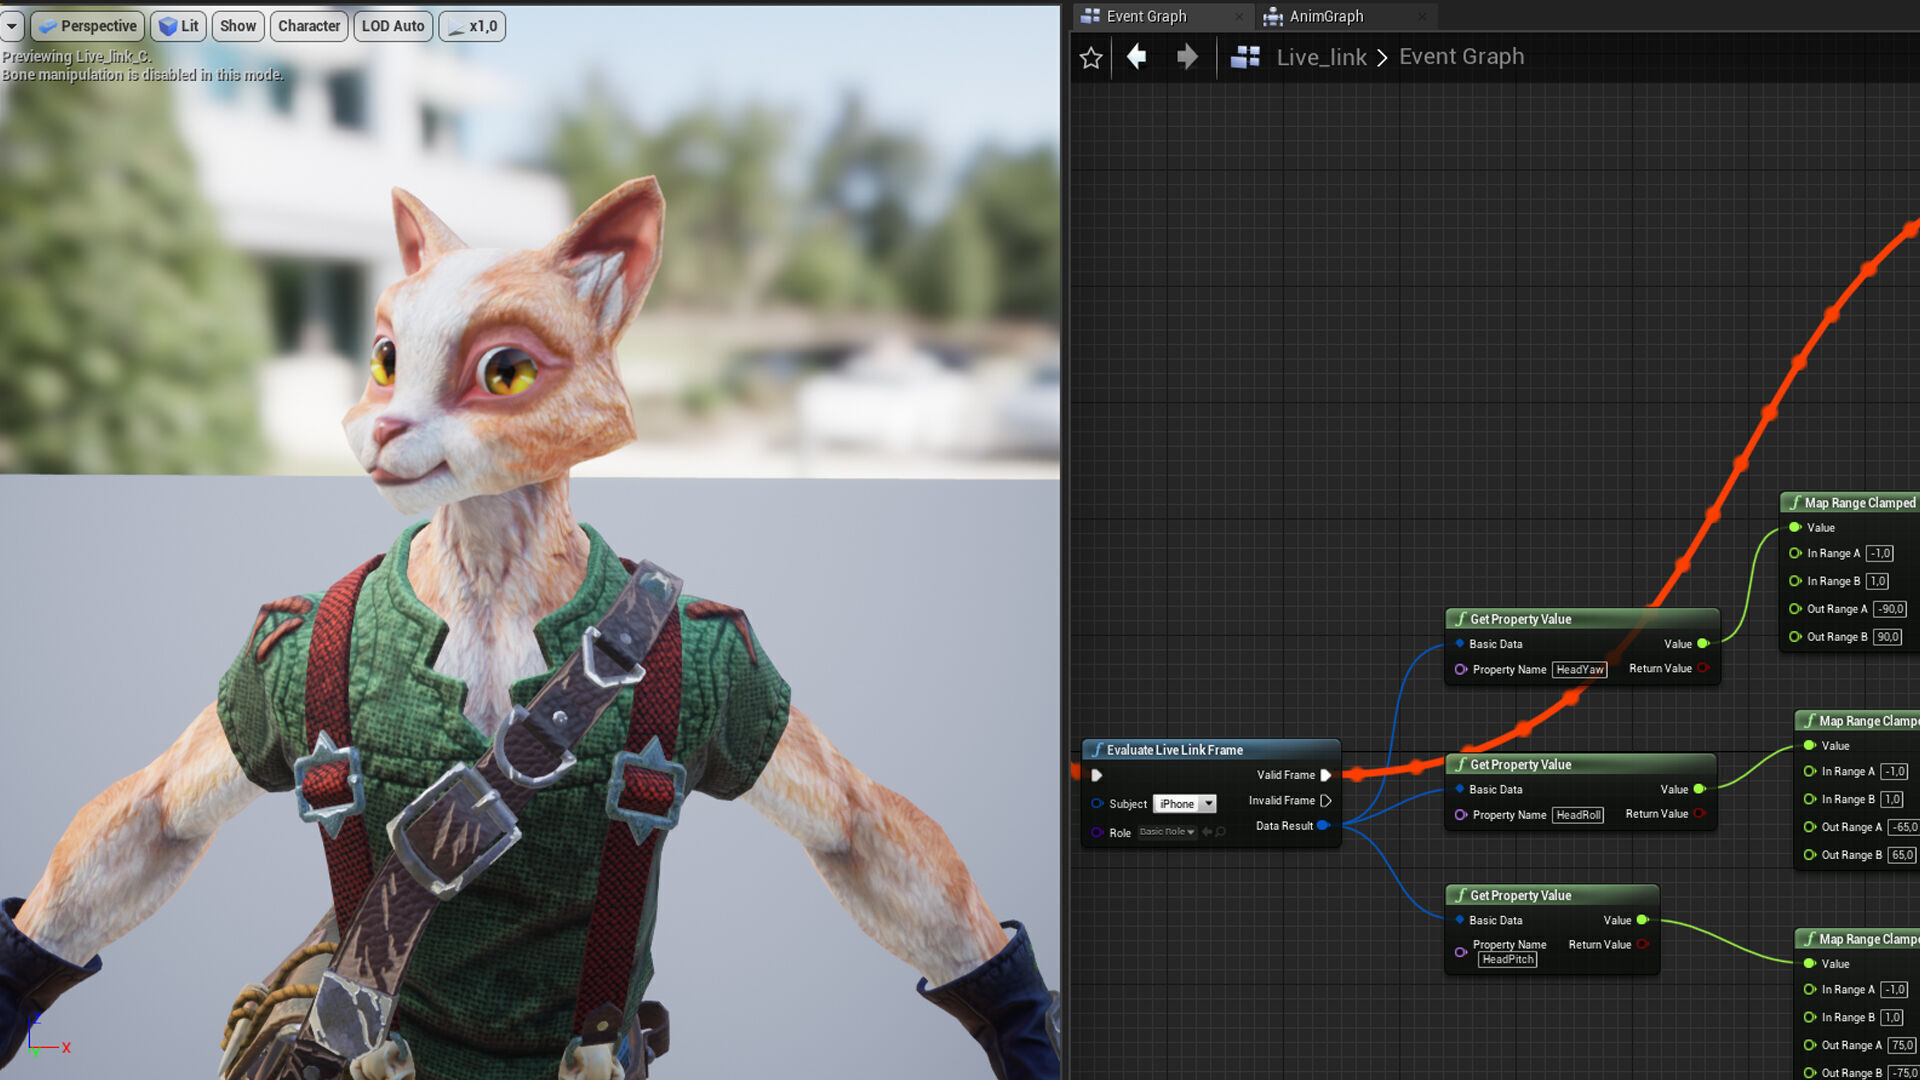Navigate back in graph history
Screen dimensions: 1920x1080
(1137, 57)
